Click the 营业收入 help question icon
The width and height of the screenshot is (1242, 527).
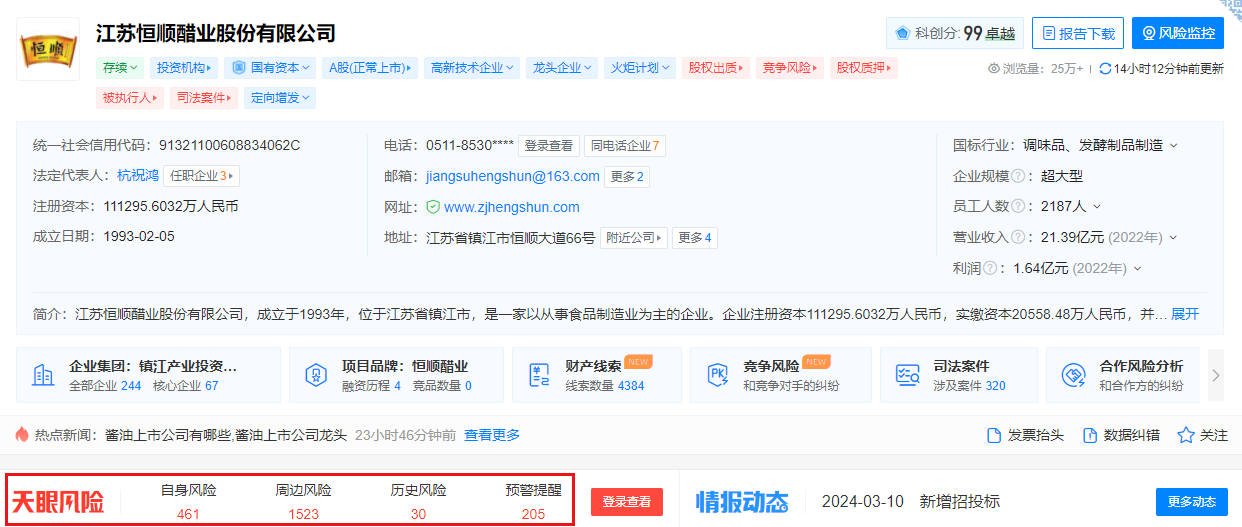coord(1018,237)
